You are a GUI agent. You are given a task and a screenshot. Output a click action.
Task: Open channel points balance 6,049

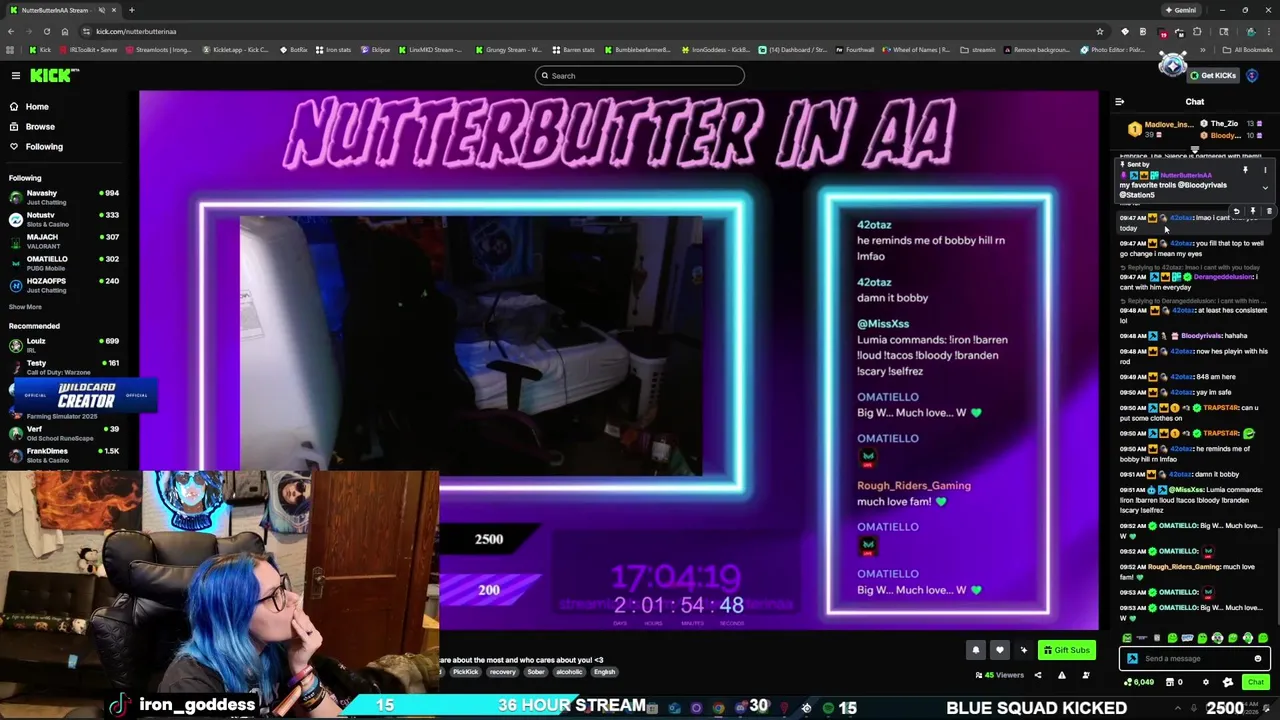point(1139,682)
